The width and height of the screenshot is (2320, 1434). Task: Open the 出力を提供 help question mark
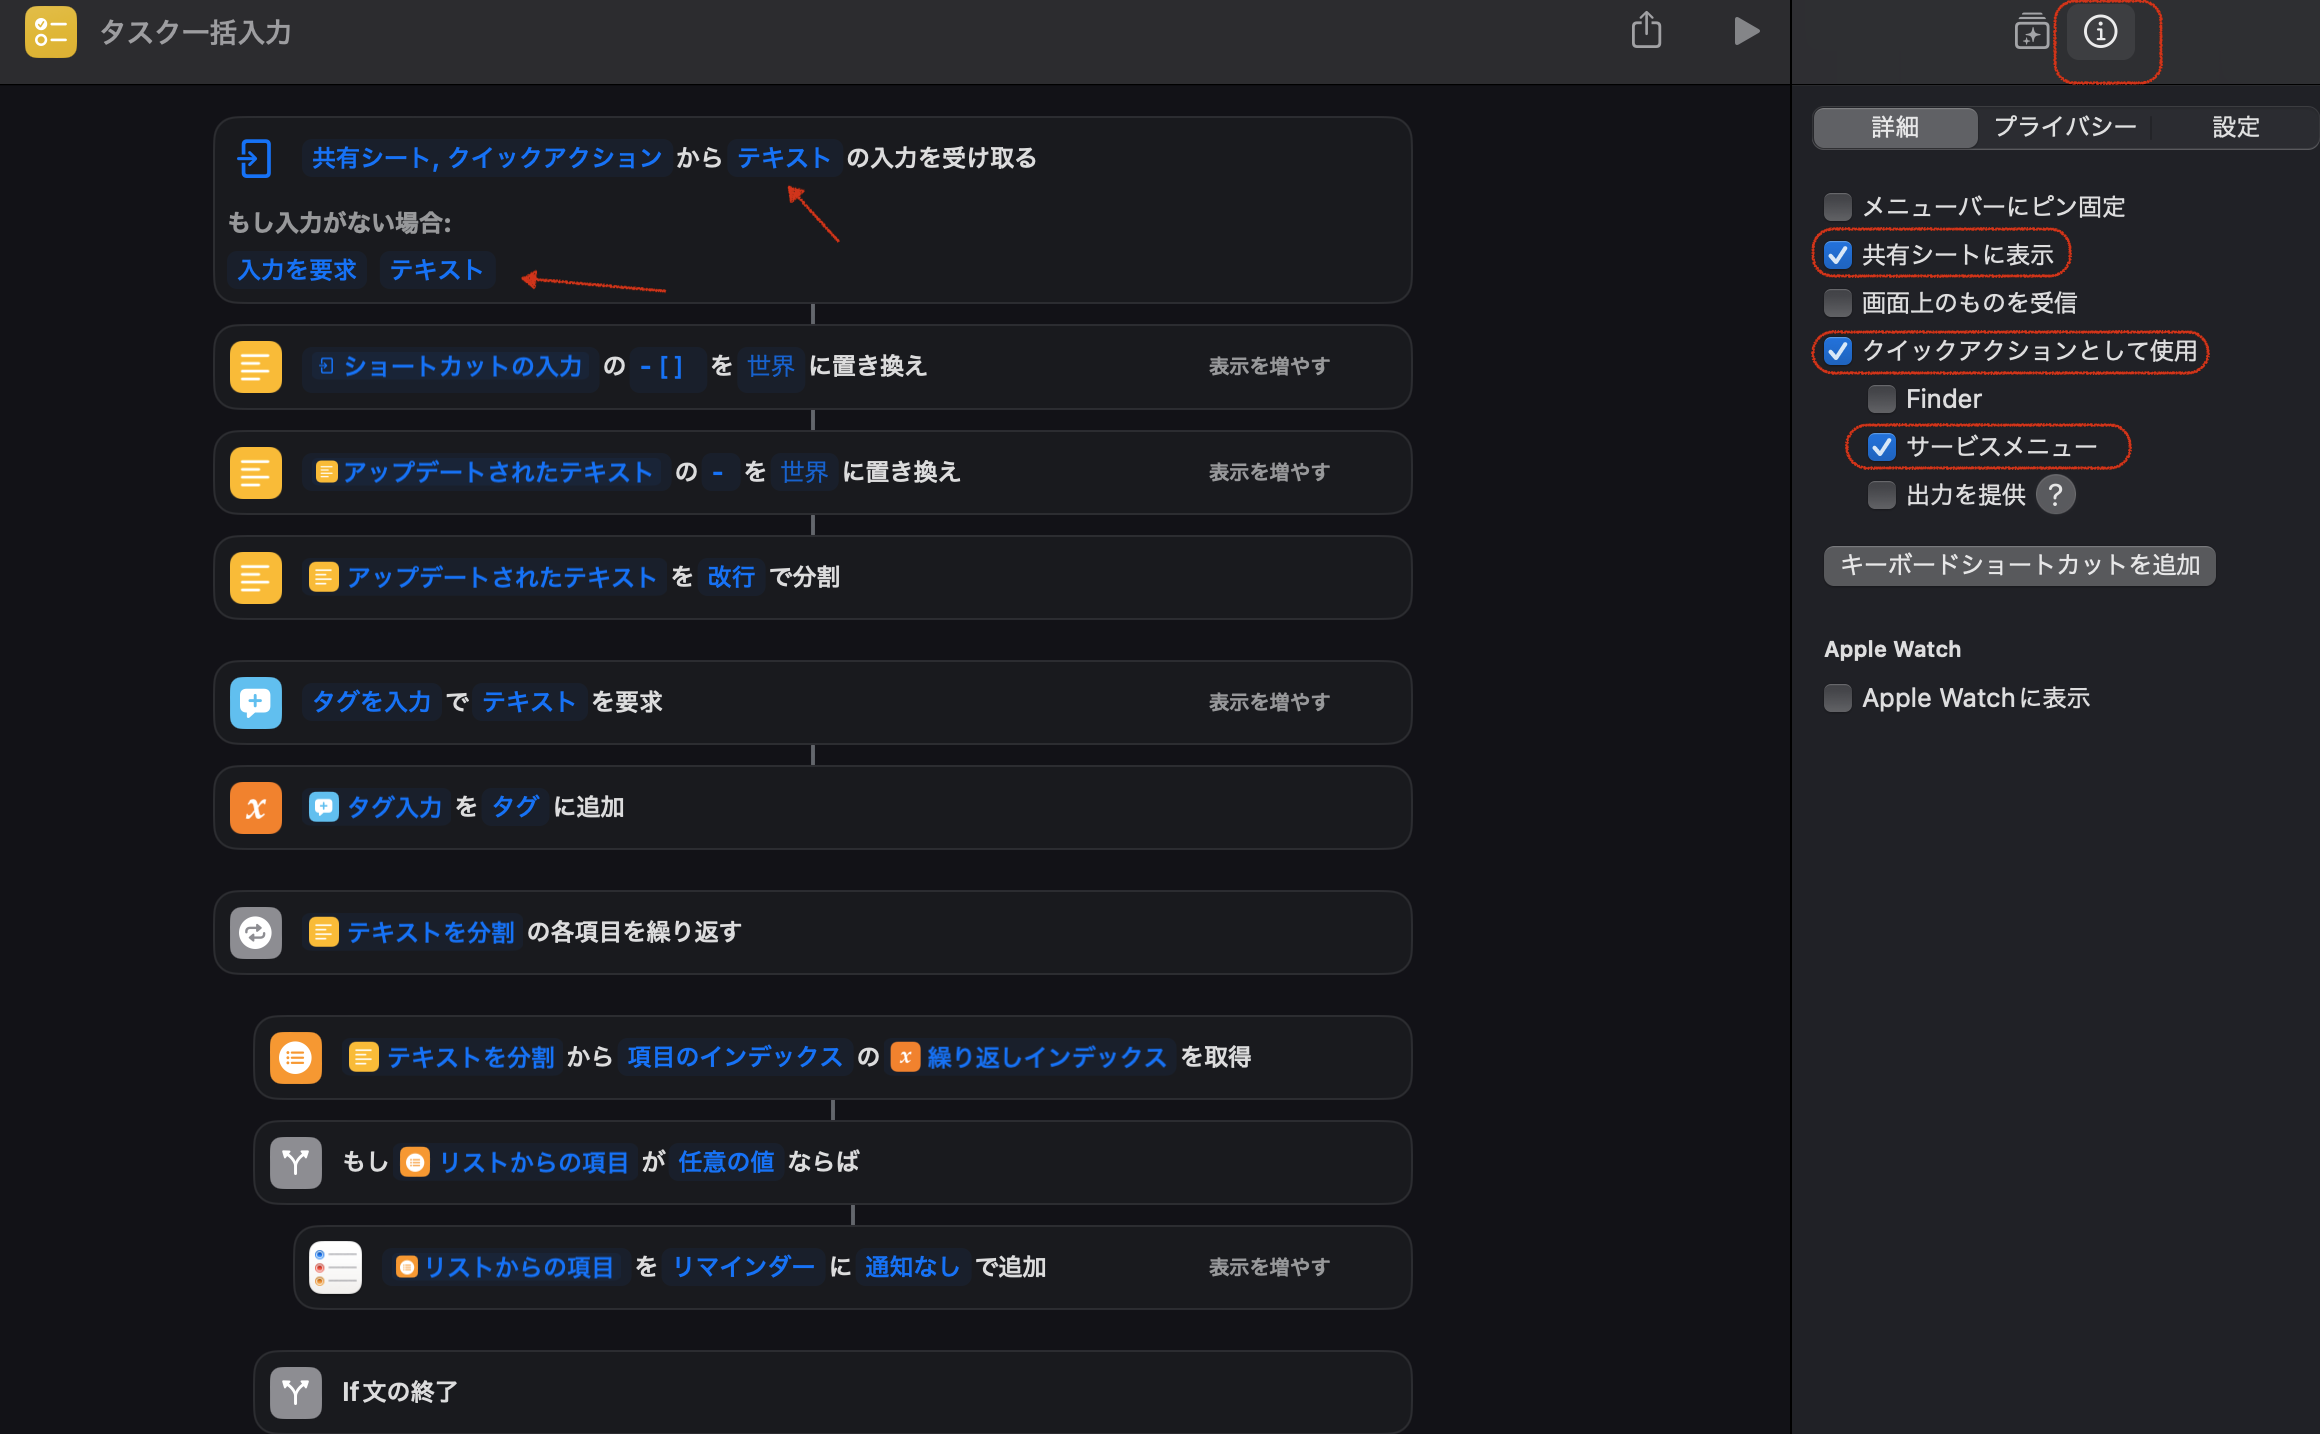point(2055,495)
